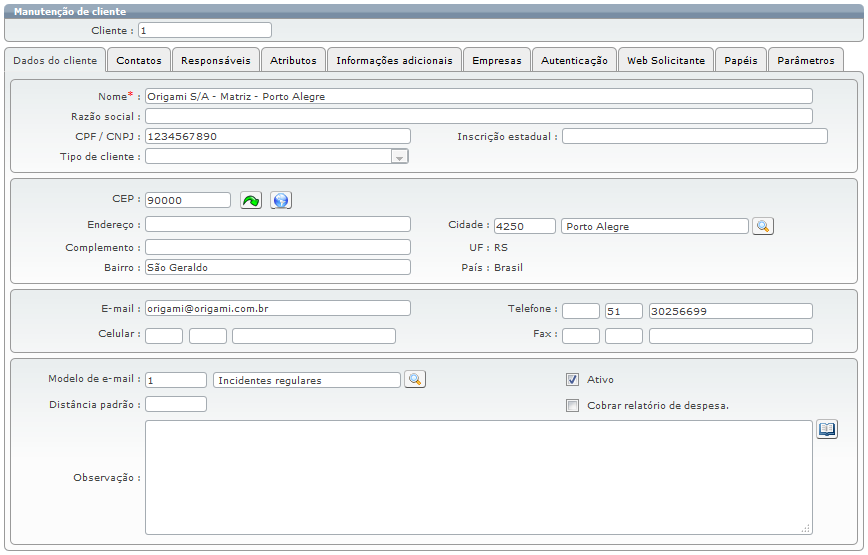
Task: Click the Incidentes regulares field
Action: (x=307, y=380)
